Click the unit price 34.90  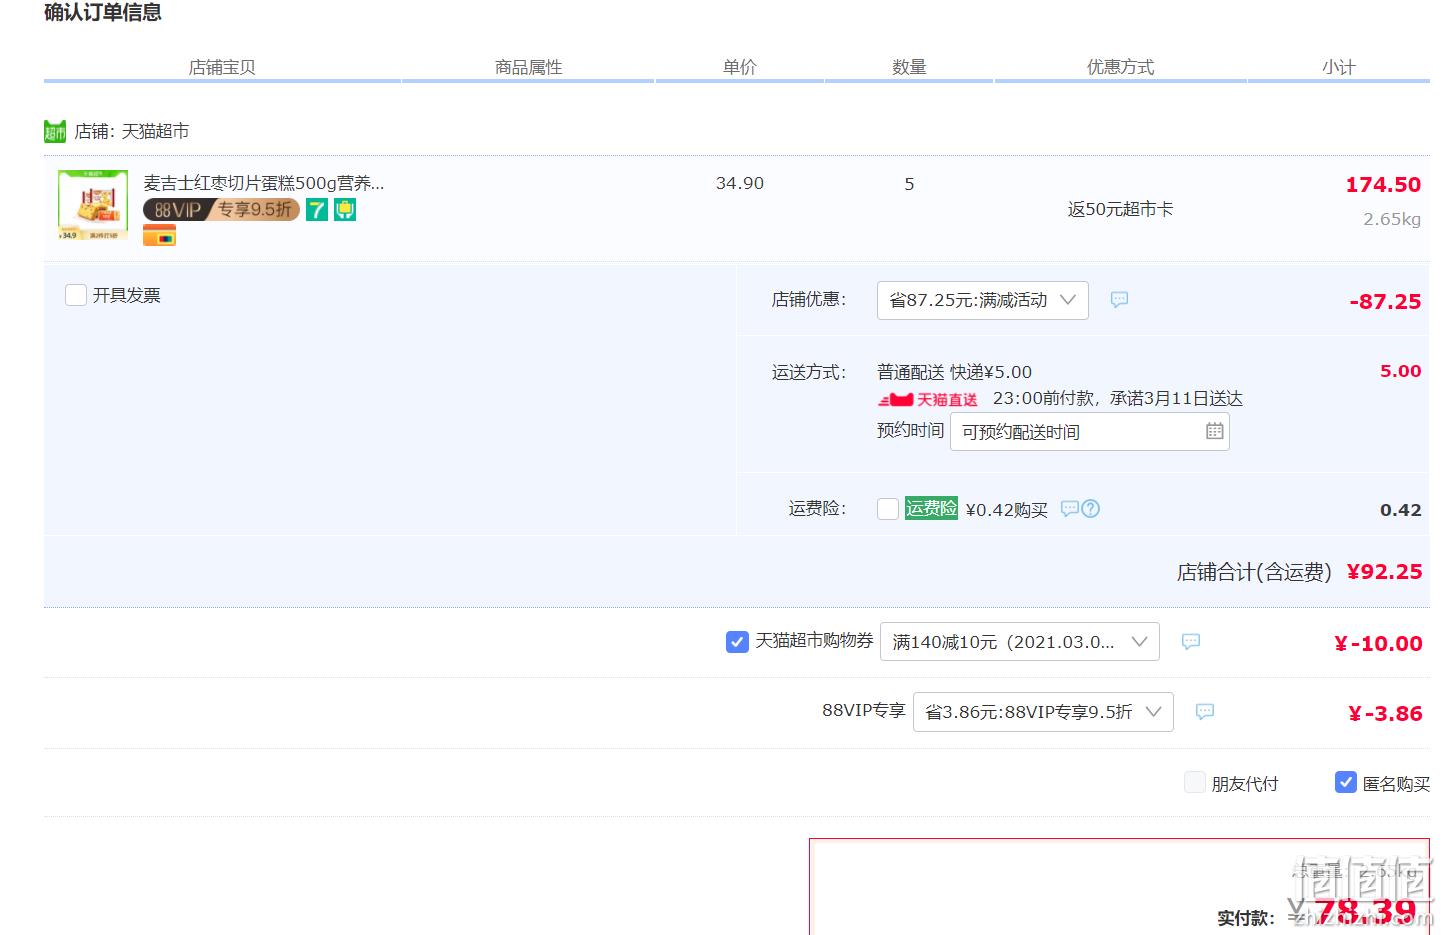[x=740, y=184]
